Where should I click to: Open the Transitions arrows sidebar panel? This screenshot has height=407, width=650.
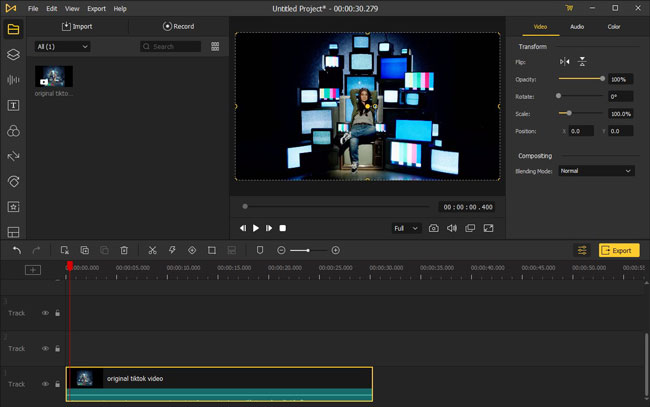pos(13,156)
